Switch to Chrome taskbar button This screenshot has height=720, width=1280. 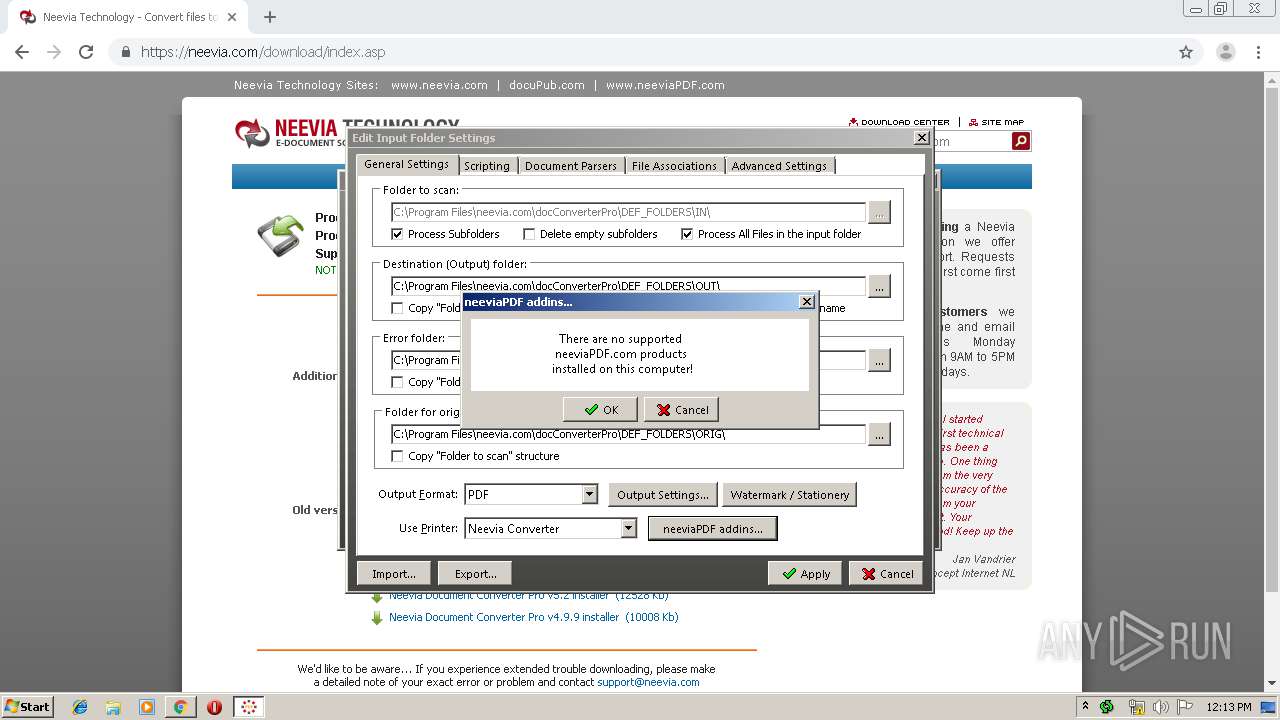click(180, 707)
